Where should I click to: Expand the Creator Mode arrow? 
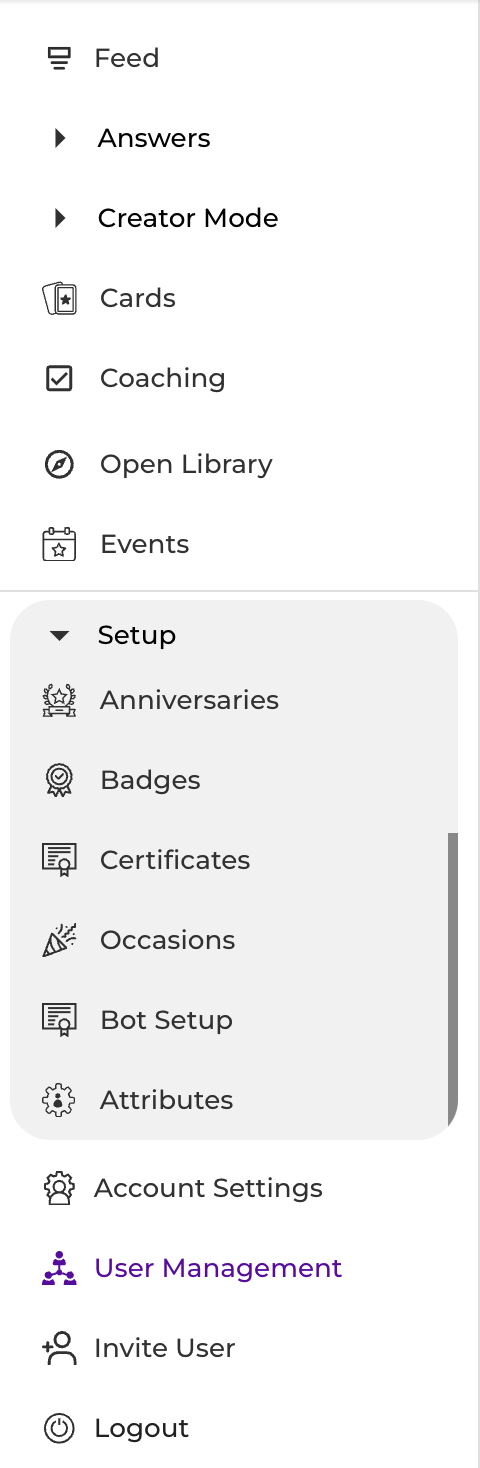point(60,218)
